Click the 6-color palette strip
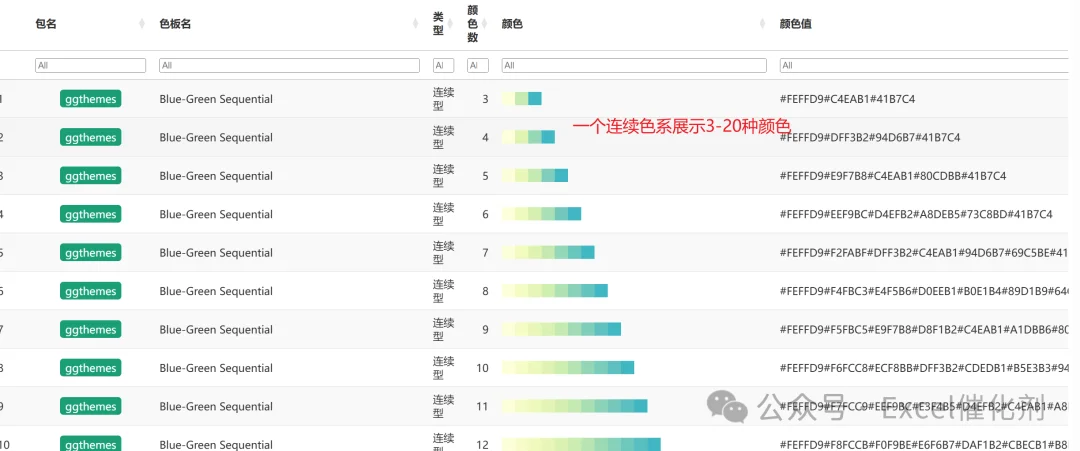The height and width of the screenshot is (451, 1080). [541, 215]
